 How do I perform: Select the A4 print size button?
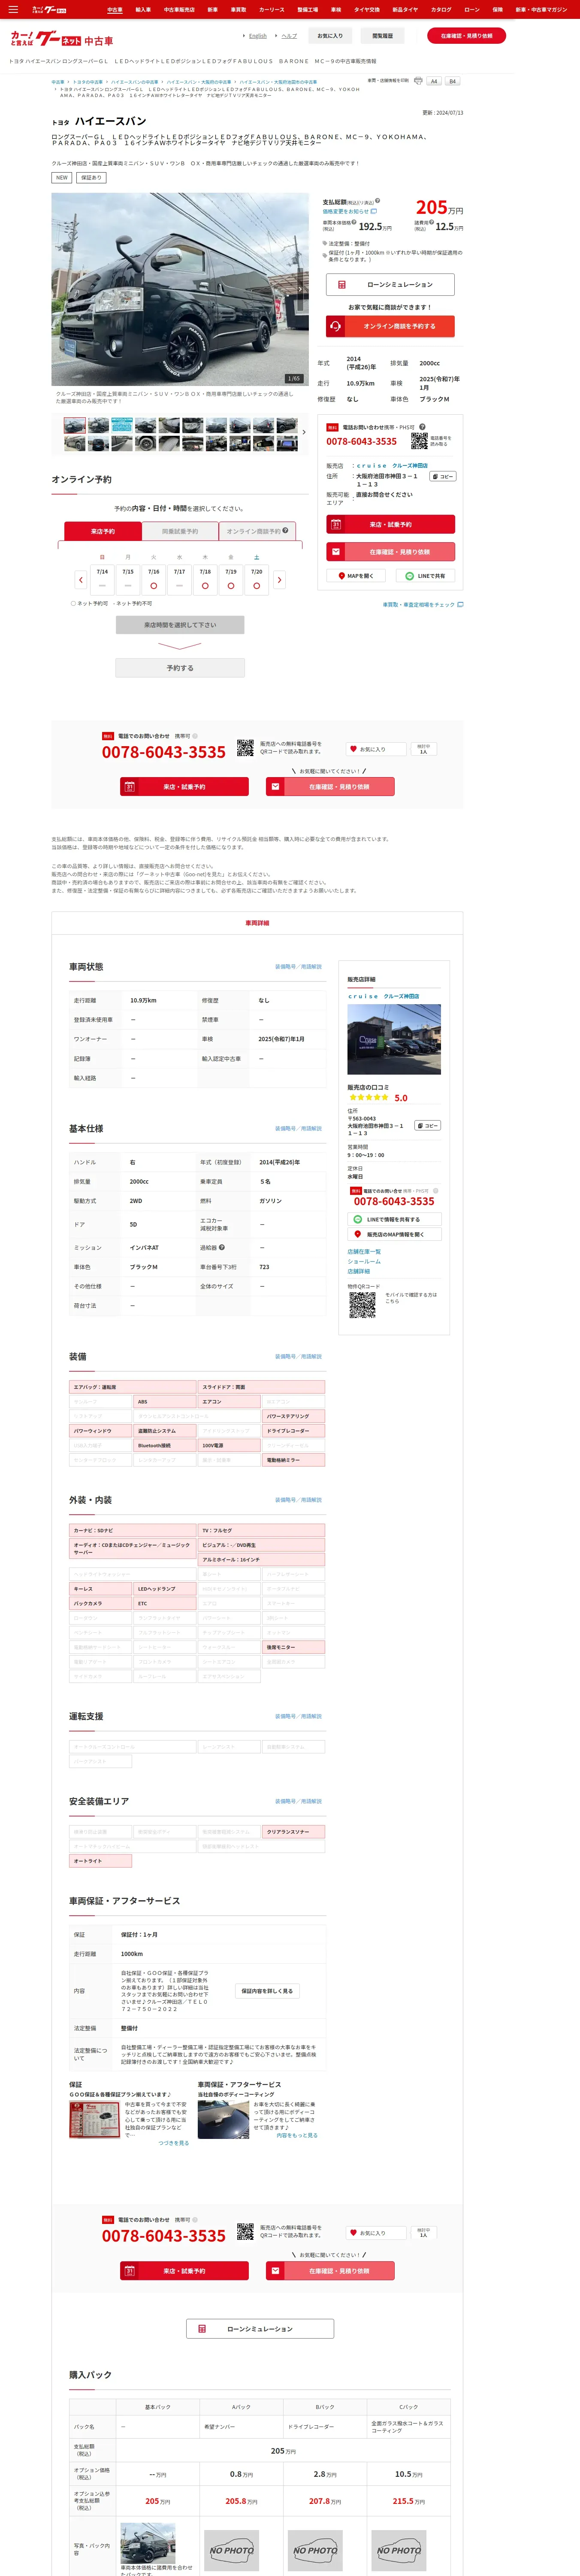(434, 81)
